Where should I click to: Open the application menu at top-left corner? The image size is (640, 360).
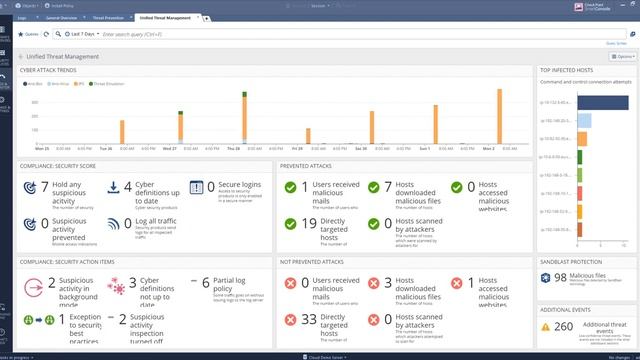(x=3, y=6)
